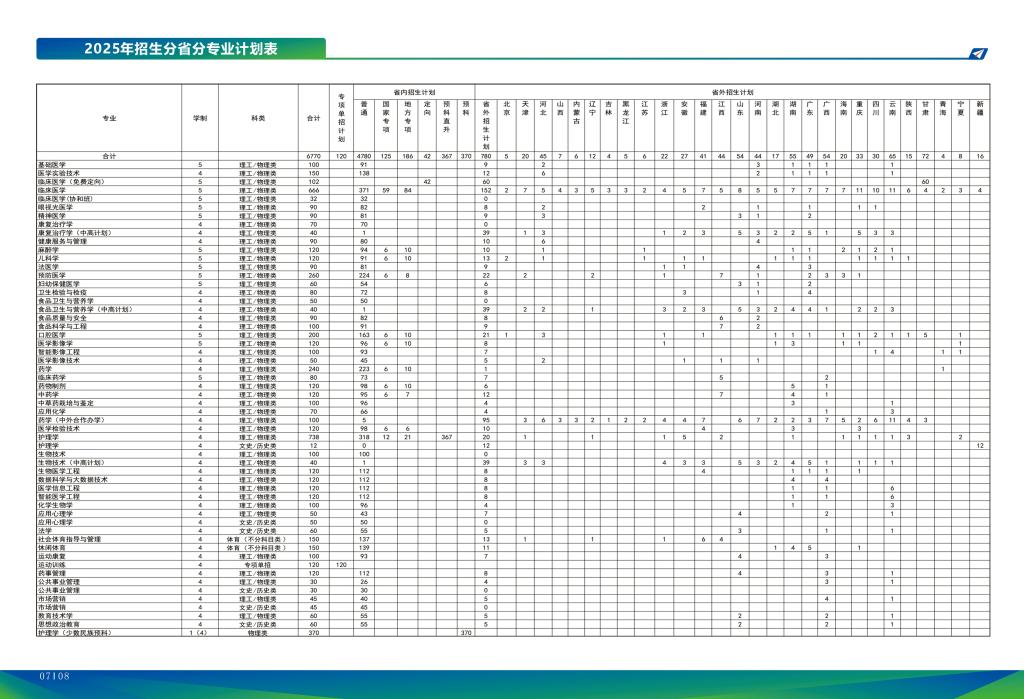
Task: Click the 北京 province column header
Action: click(x=507, y=108)
